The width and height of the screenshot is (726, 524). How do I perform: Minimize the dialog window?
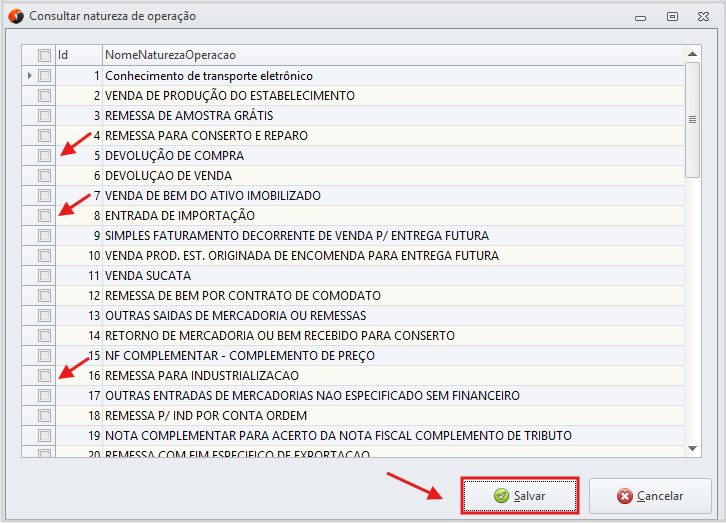(x=640, y=18)
